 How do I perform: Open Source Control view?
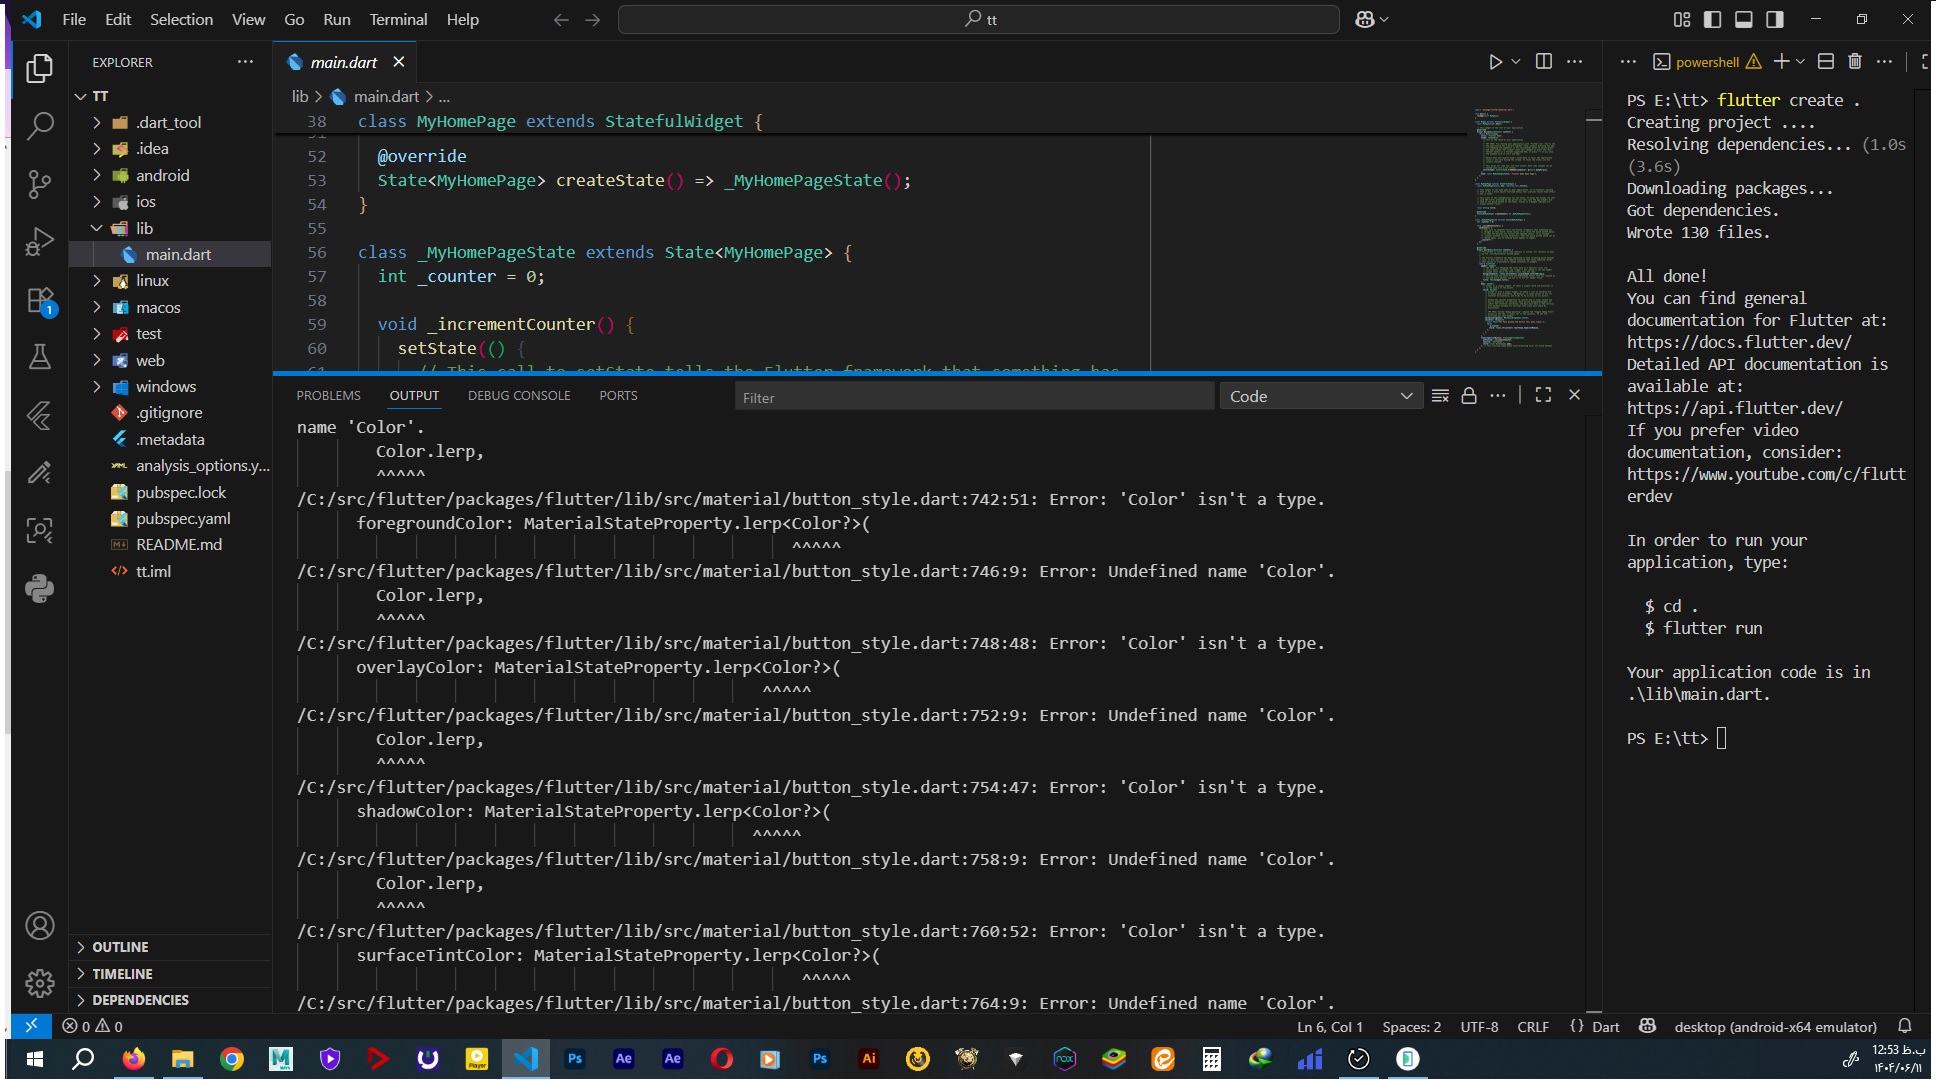click(x=40, y=184)
